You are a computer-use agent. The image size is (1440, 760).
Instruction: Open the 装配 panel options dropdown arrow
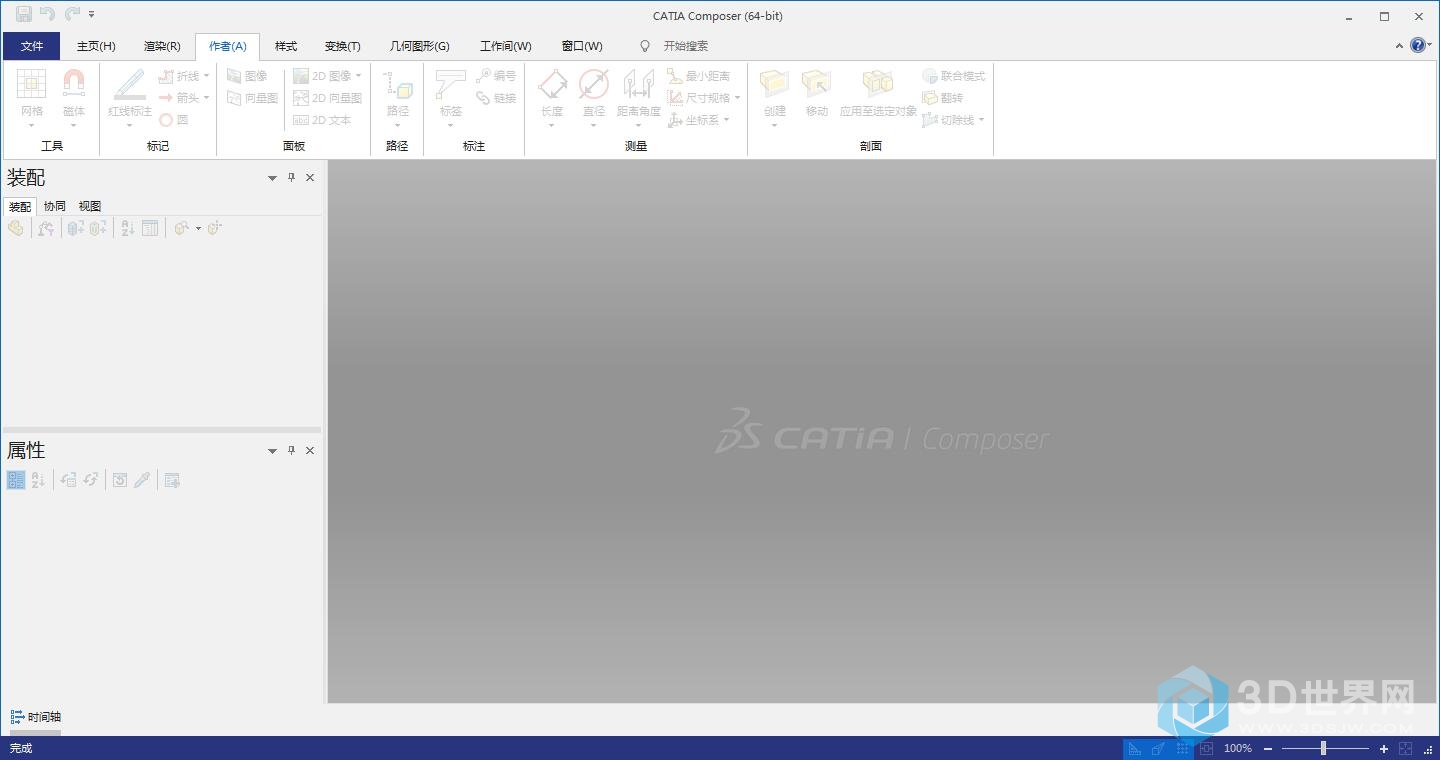pyautogui.click(x=272, y=178)
